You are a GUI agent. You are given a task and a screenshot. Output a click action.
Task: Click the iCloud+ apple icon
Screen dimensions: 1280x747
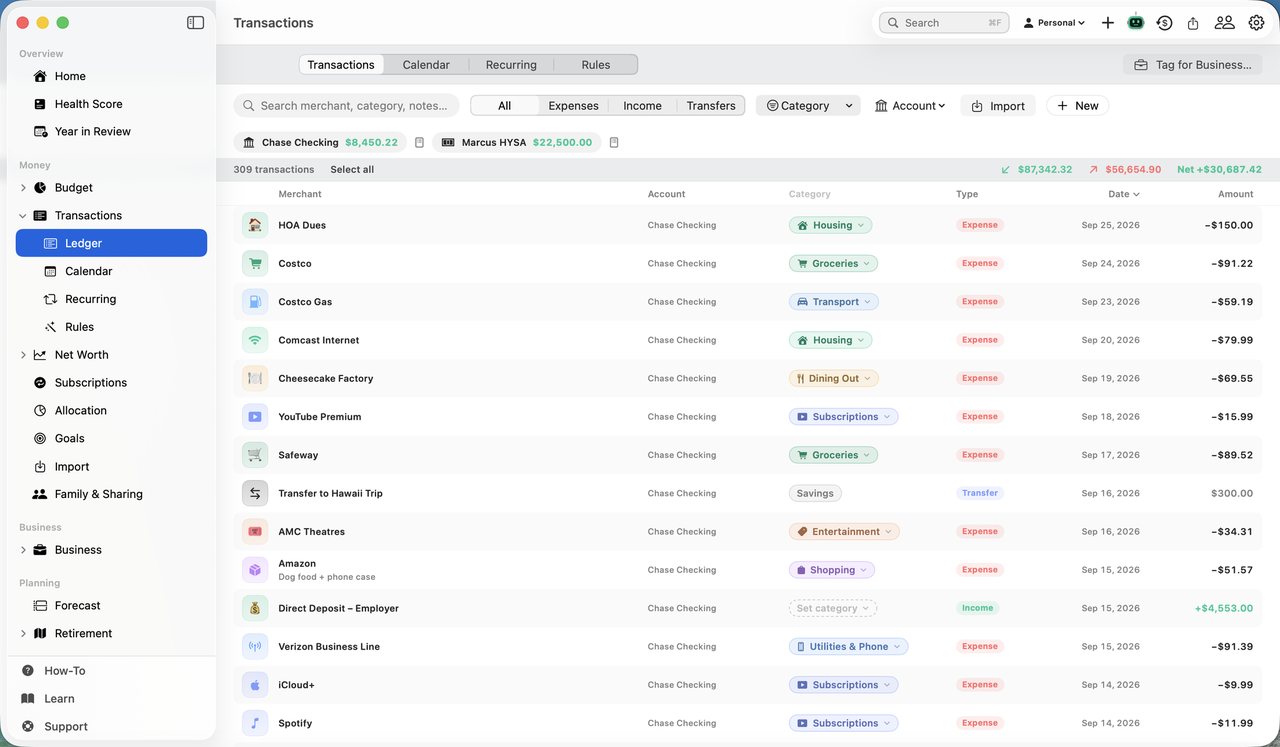(255, 685)
